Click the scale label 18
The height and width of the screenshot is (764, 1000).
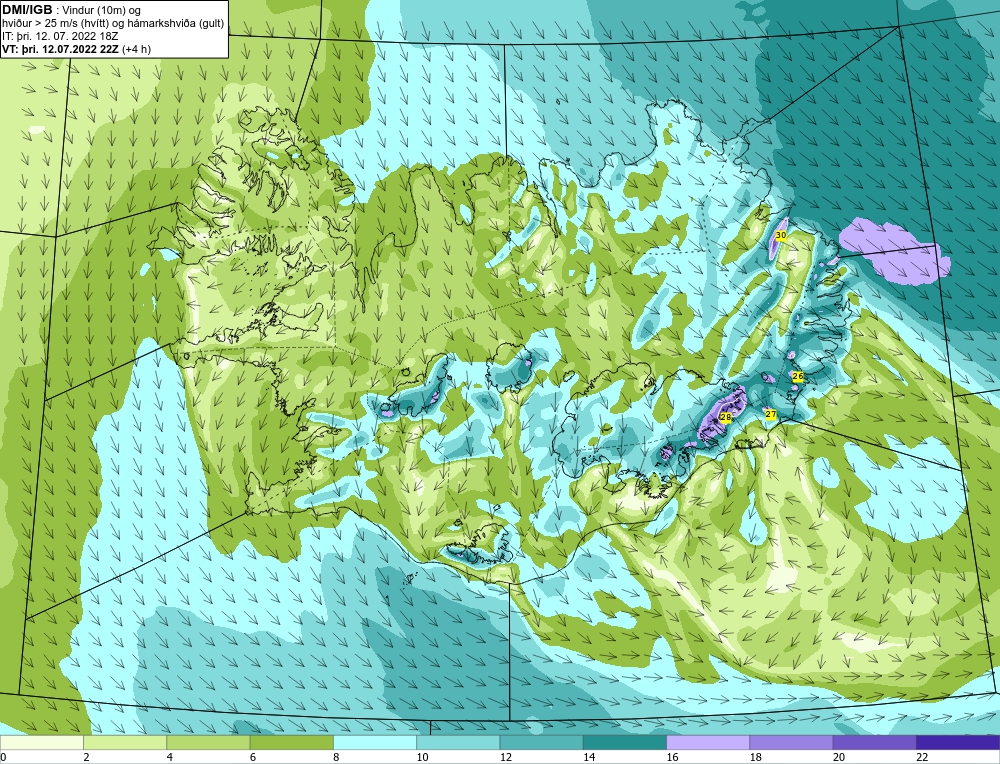click(756, 757)
